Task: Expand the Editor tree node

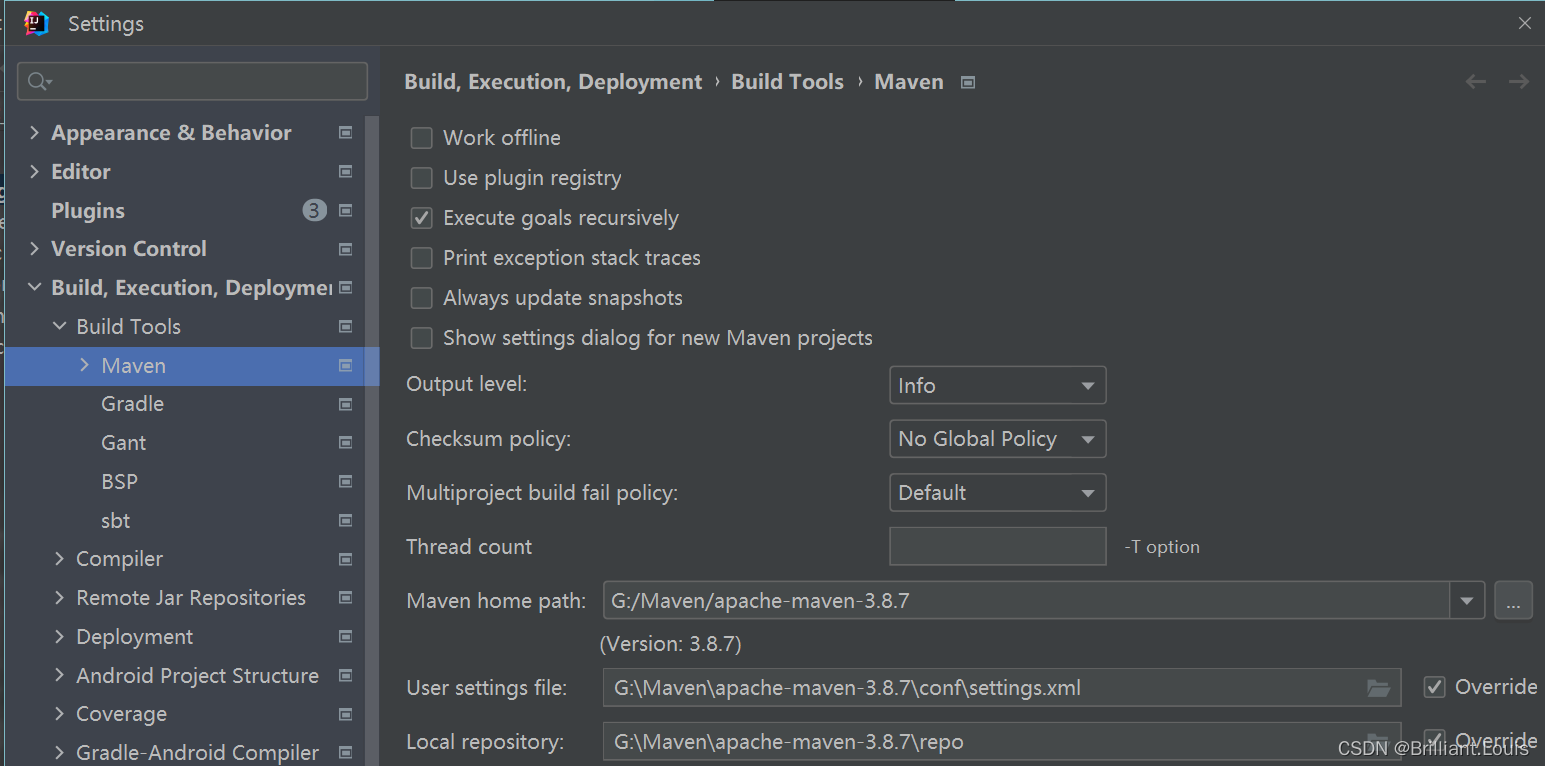Action: tap(35, 172)
